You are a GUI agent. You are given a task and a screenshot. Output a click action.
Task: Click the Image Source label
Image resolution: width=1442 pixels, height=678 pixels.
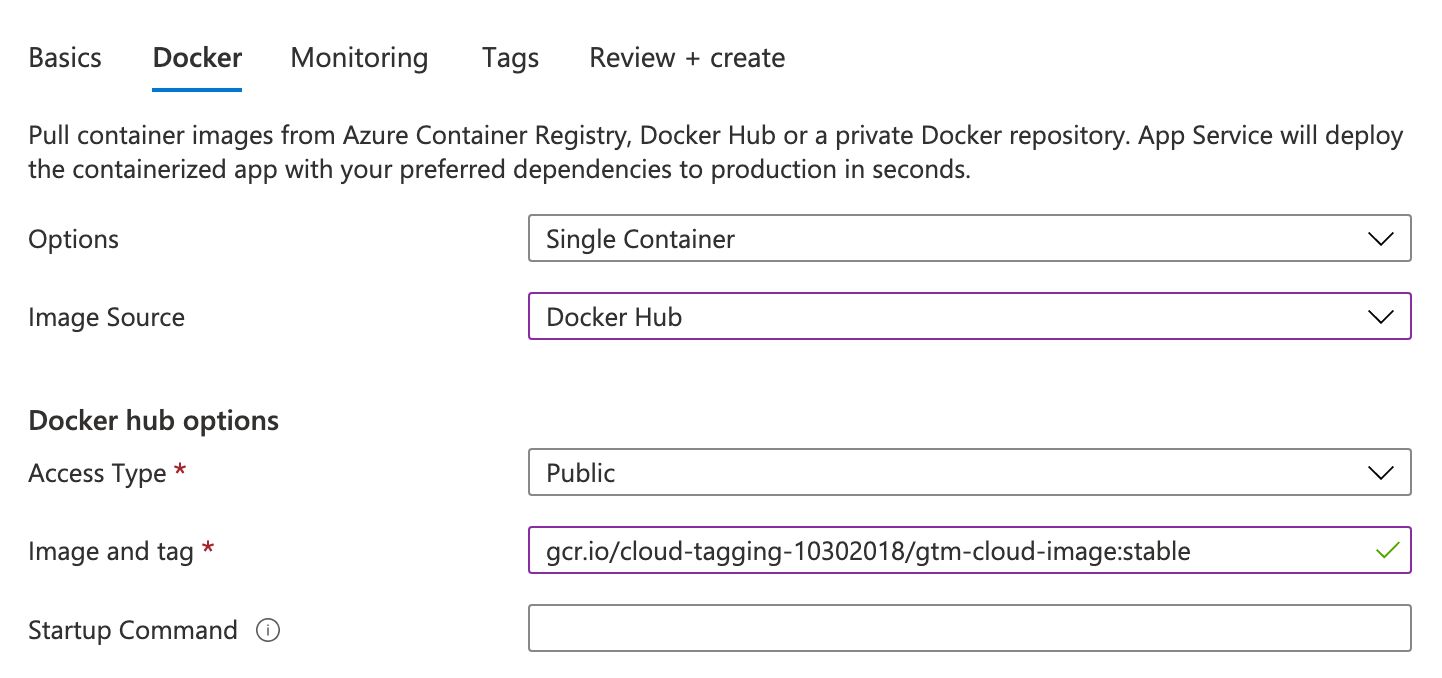[x=107, y=318]
